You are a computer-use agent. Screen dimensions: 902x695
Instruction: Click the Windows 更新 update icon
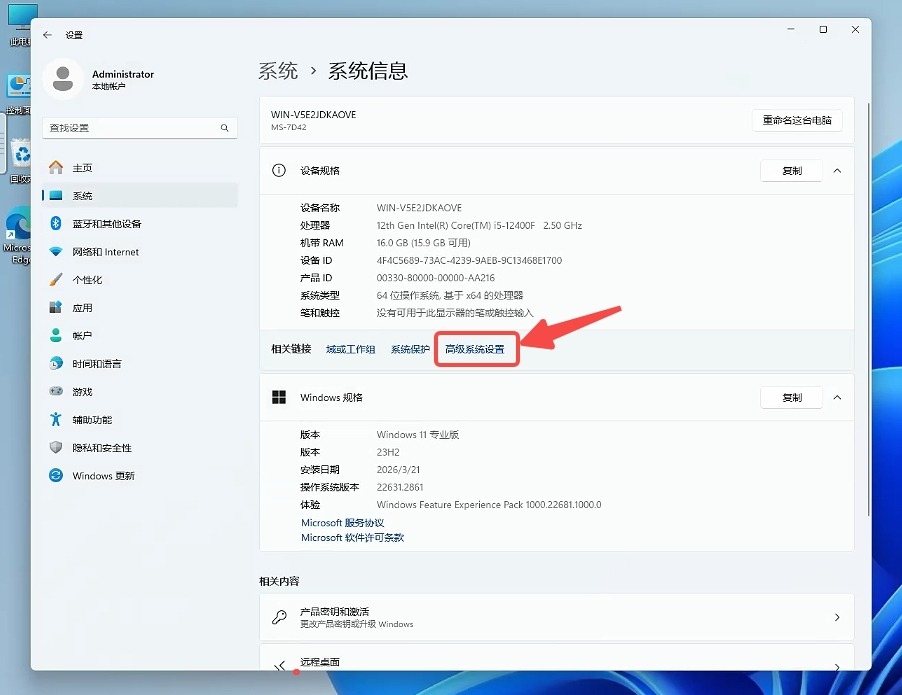coord(56,476)
